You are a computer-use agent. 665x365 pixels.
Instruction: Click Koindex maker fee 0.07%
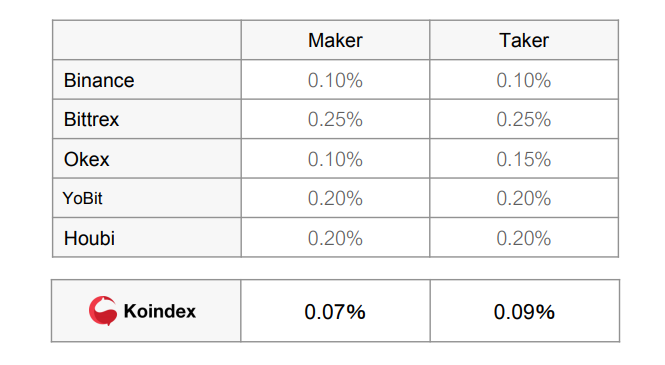pos(335,312)
